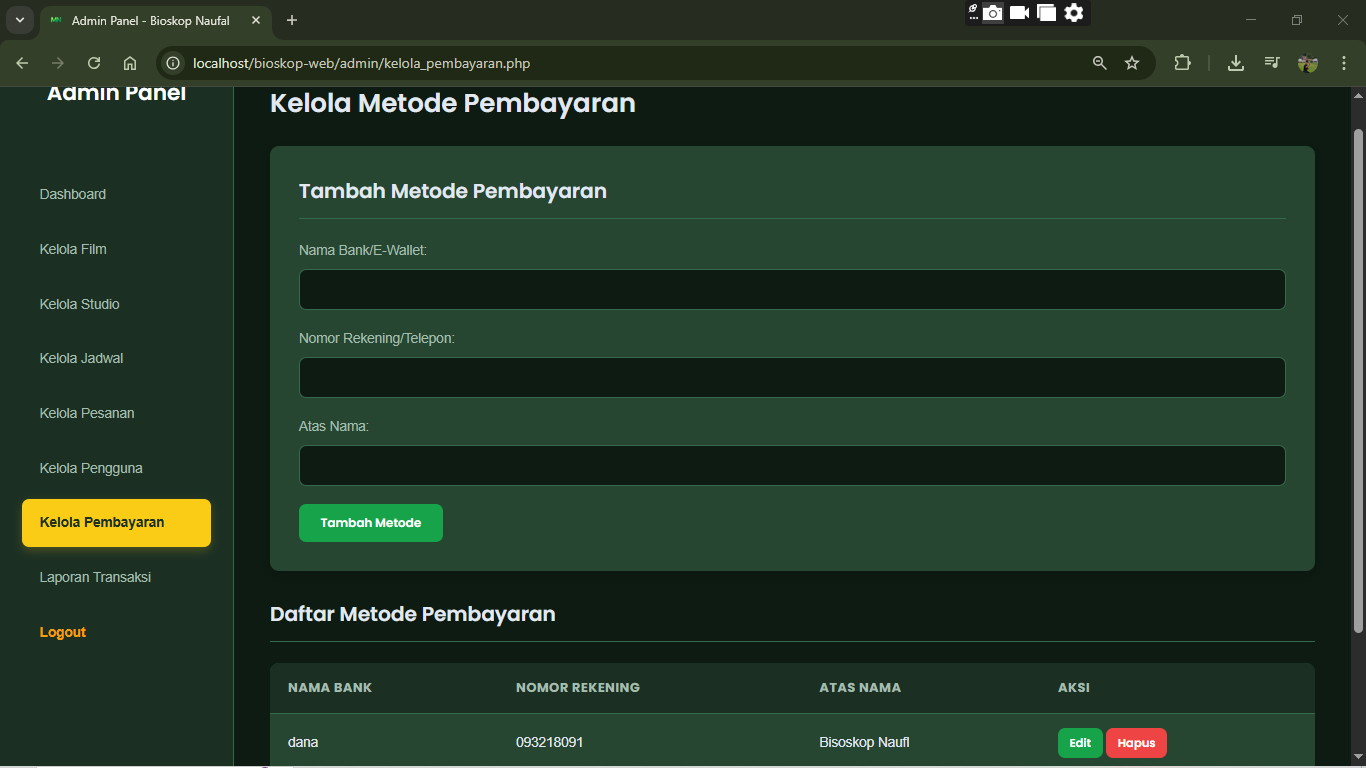Click the zoom magnifier icon in address bar
This screenshot has width=1366, height=768.
coord(1100,63)
